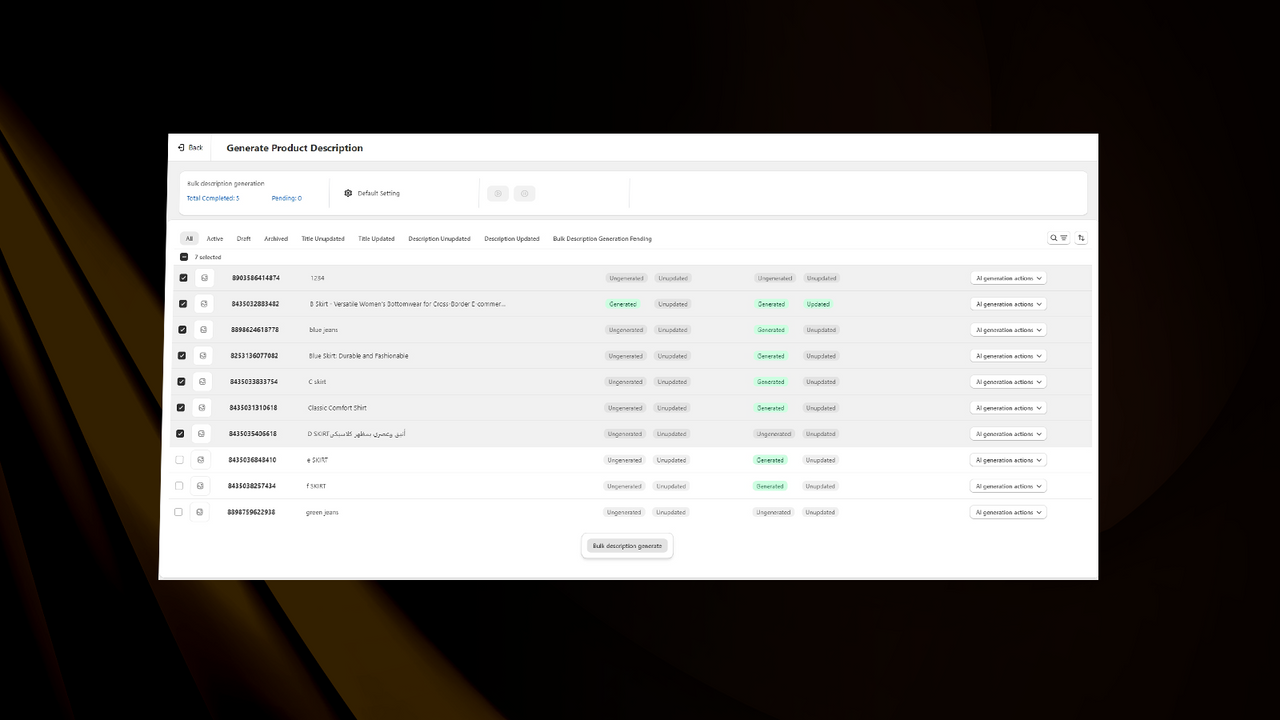Open search and filter control
Screen dimensions: 1280x720
click(1059, 238)
